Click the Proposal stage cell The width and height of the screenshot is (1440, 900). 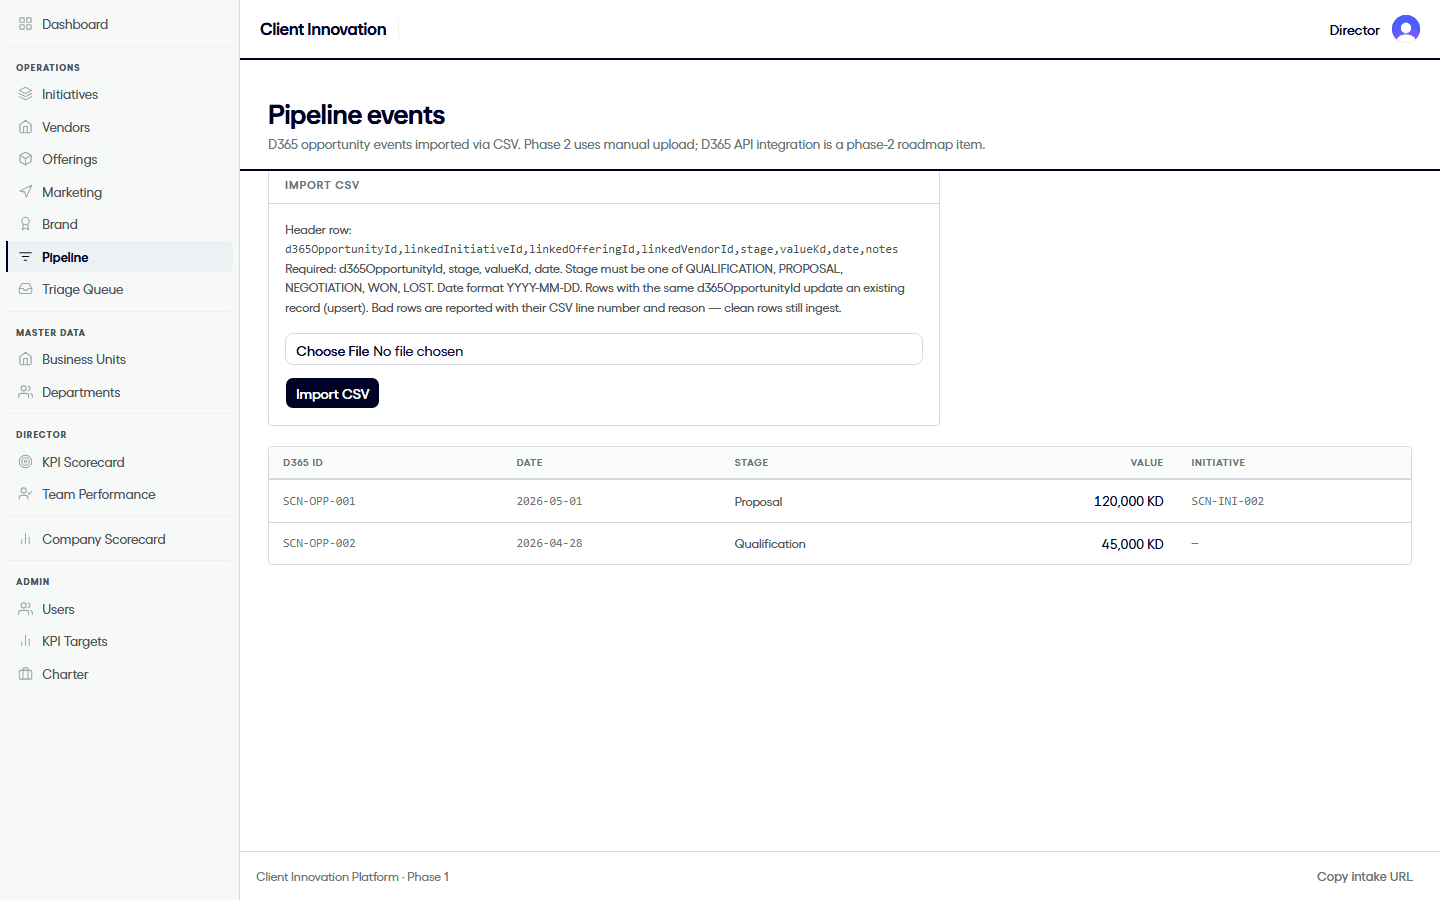[758, 502]
